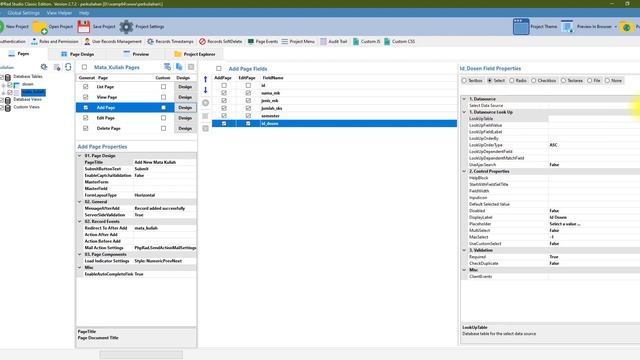
Task: Click the Preview in Browser icon
Action: point(567,27)
